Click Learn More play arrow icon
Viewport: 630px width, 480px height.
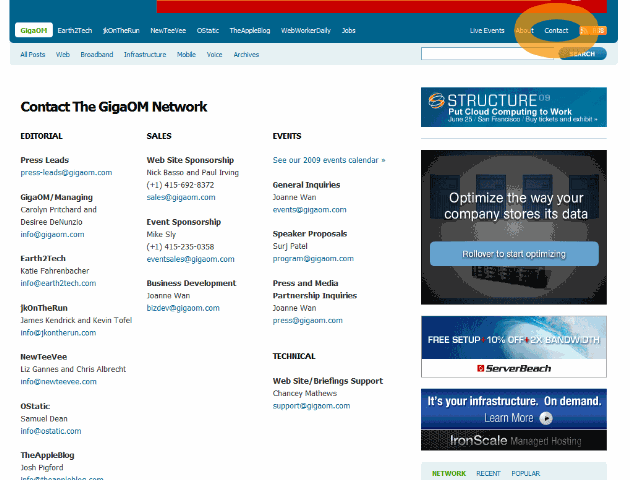click(547, 418)
